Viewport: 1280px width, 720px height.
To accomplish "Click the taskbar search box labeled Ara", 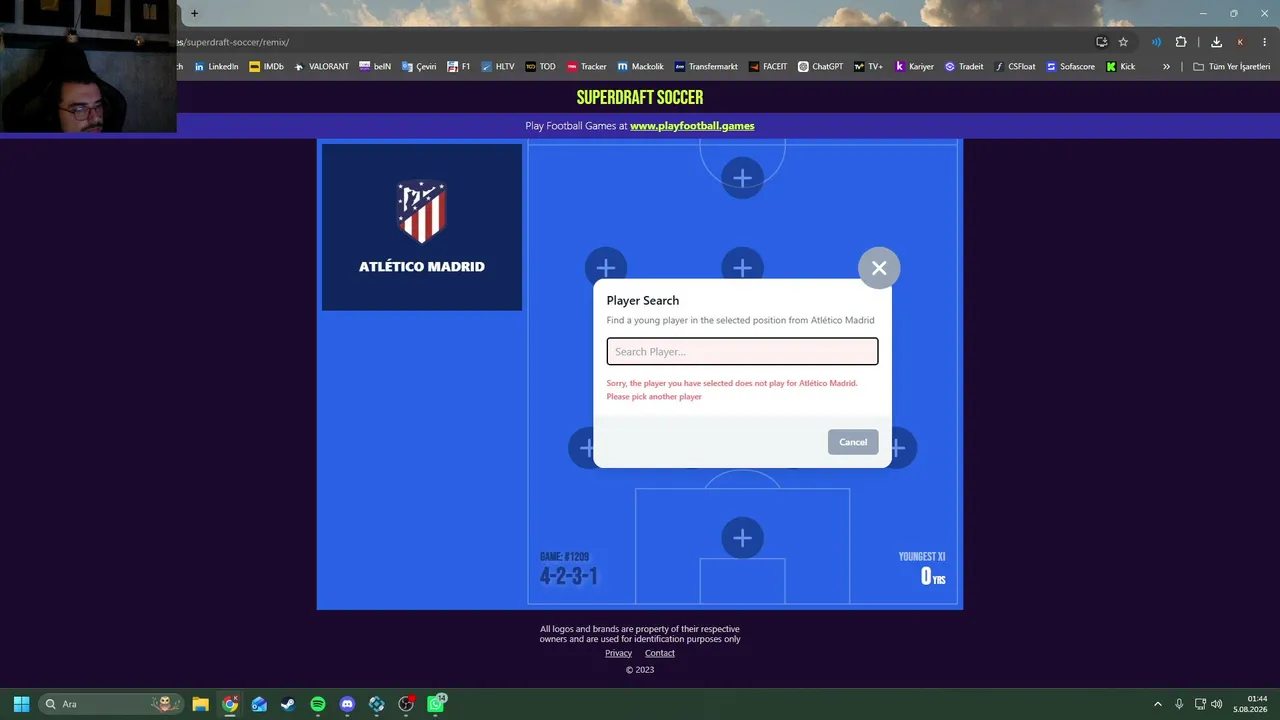I will tap(112, 704).
